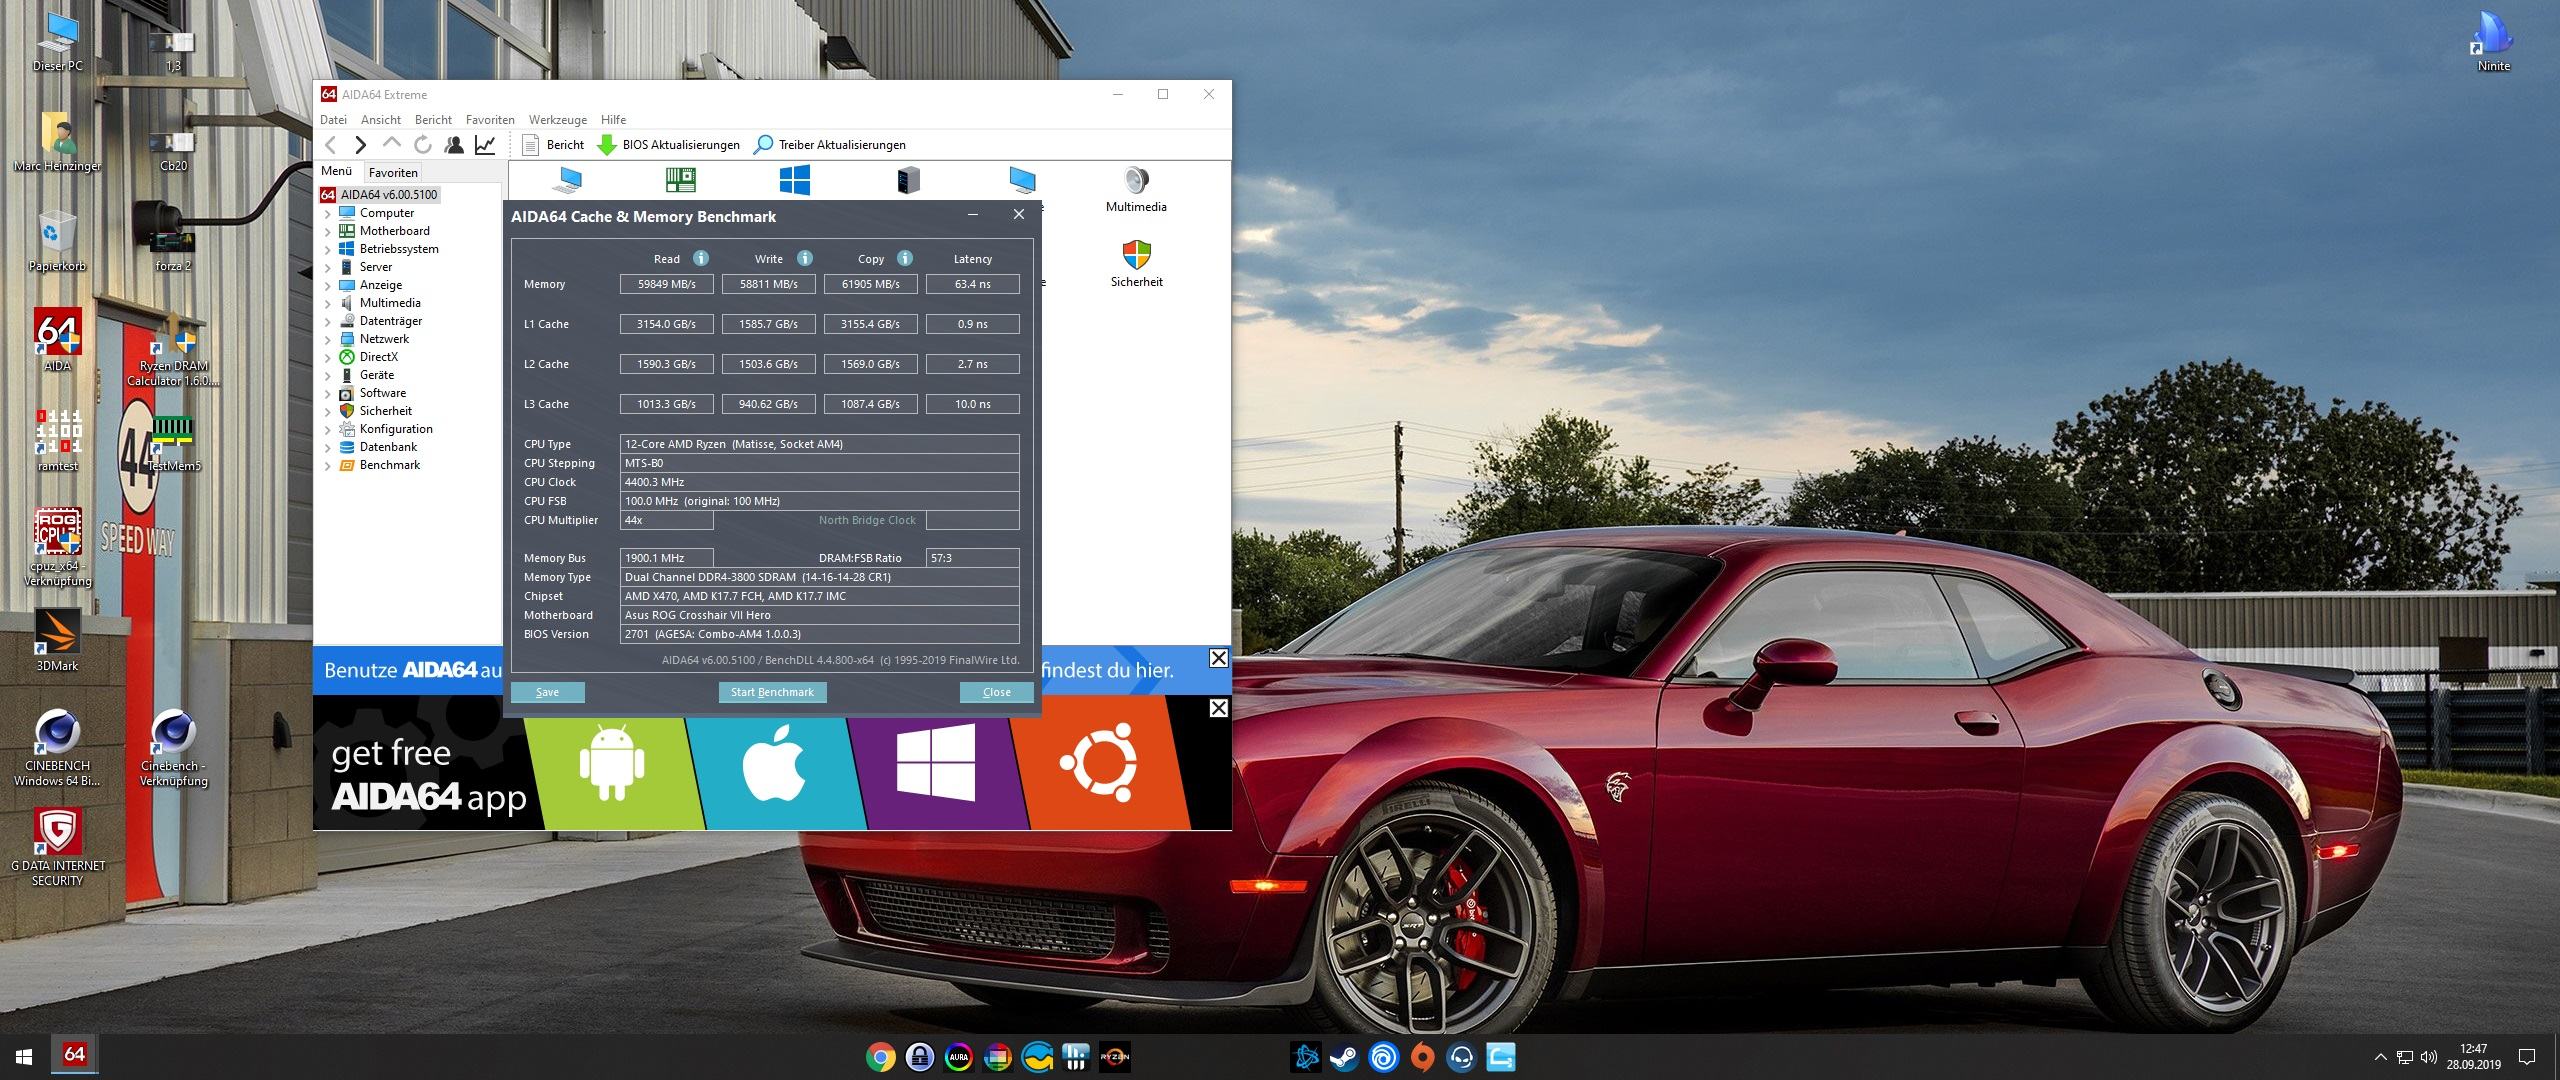Open Ryzen DRAM Calculator desktop shortcut
This screenshot has height=1080, width=2560.
[x=173, y=350]
